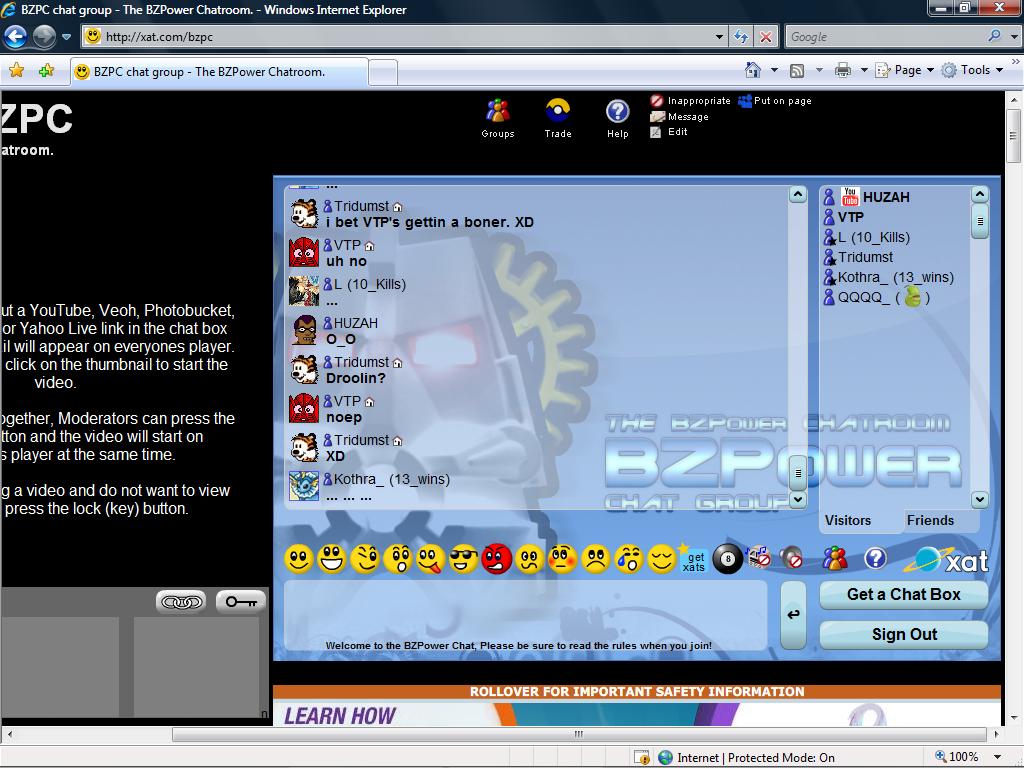The image size is (1024, 768).
Task: Open the Page menu
Action: (905, 70)
